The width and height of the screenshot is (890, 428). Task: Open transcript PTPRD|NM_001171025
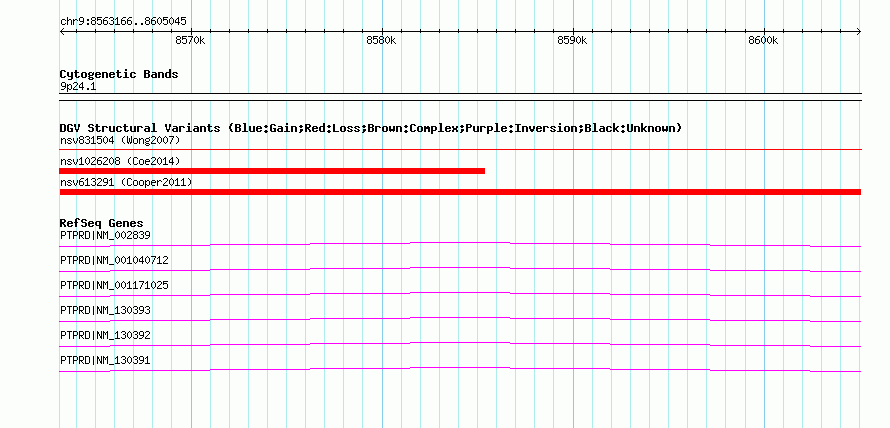pyautogui.click(x=114, y=285)
